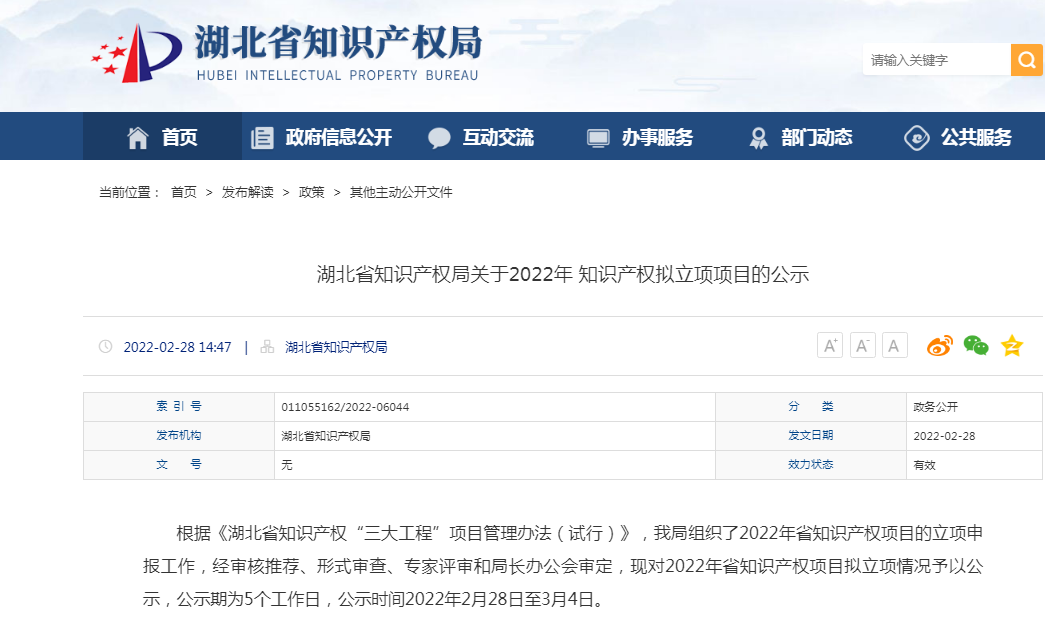Select 部门动态 in the navigation bar
The height and width of the screenshot is (627, 1045).
pyautogui.click(x=800, y=137)
